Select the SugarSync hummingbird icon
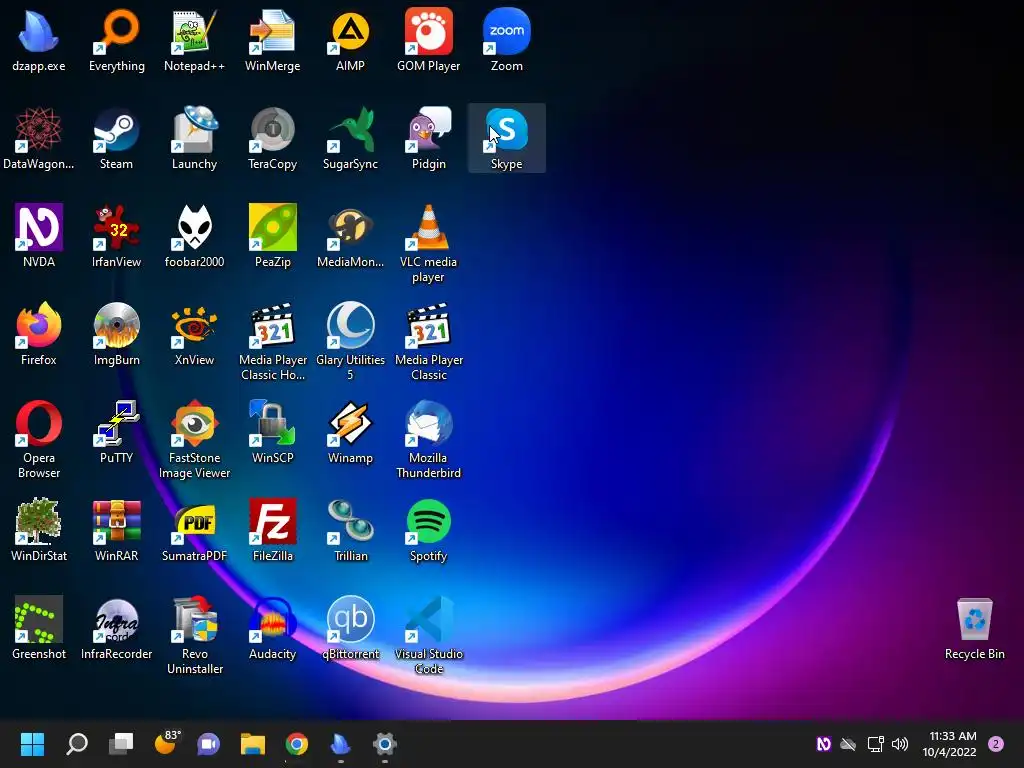The image size is (1024, 768). pyautogui.click(x=350, y=137)
